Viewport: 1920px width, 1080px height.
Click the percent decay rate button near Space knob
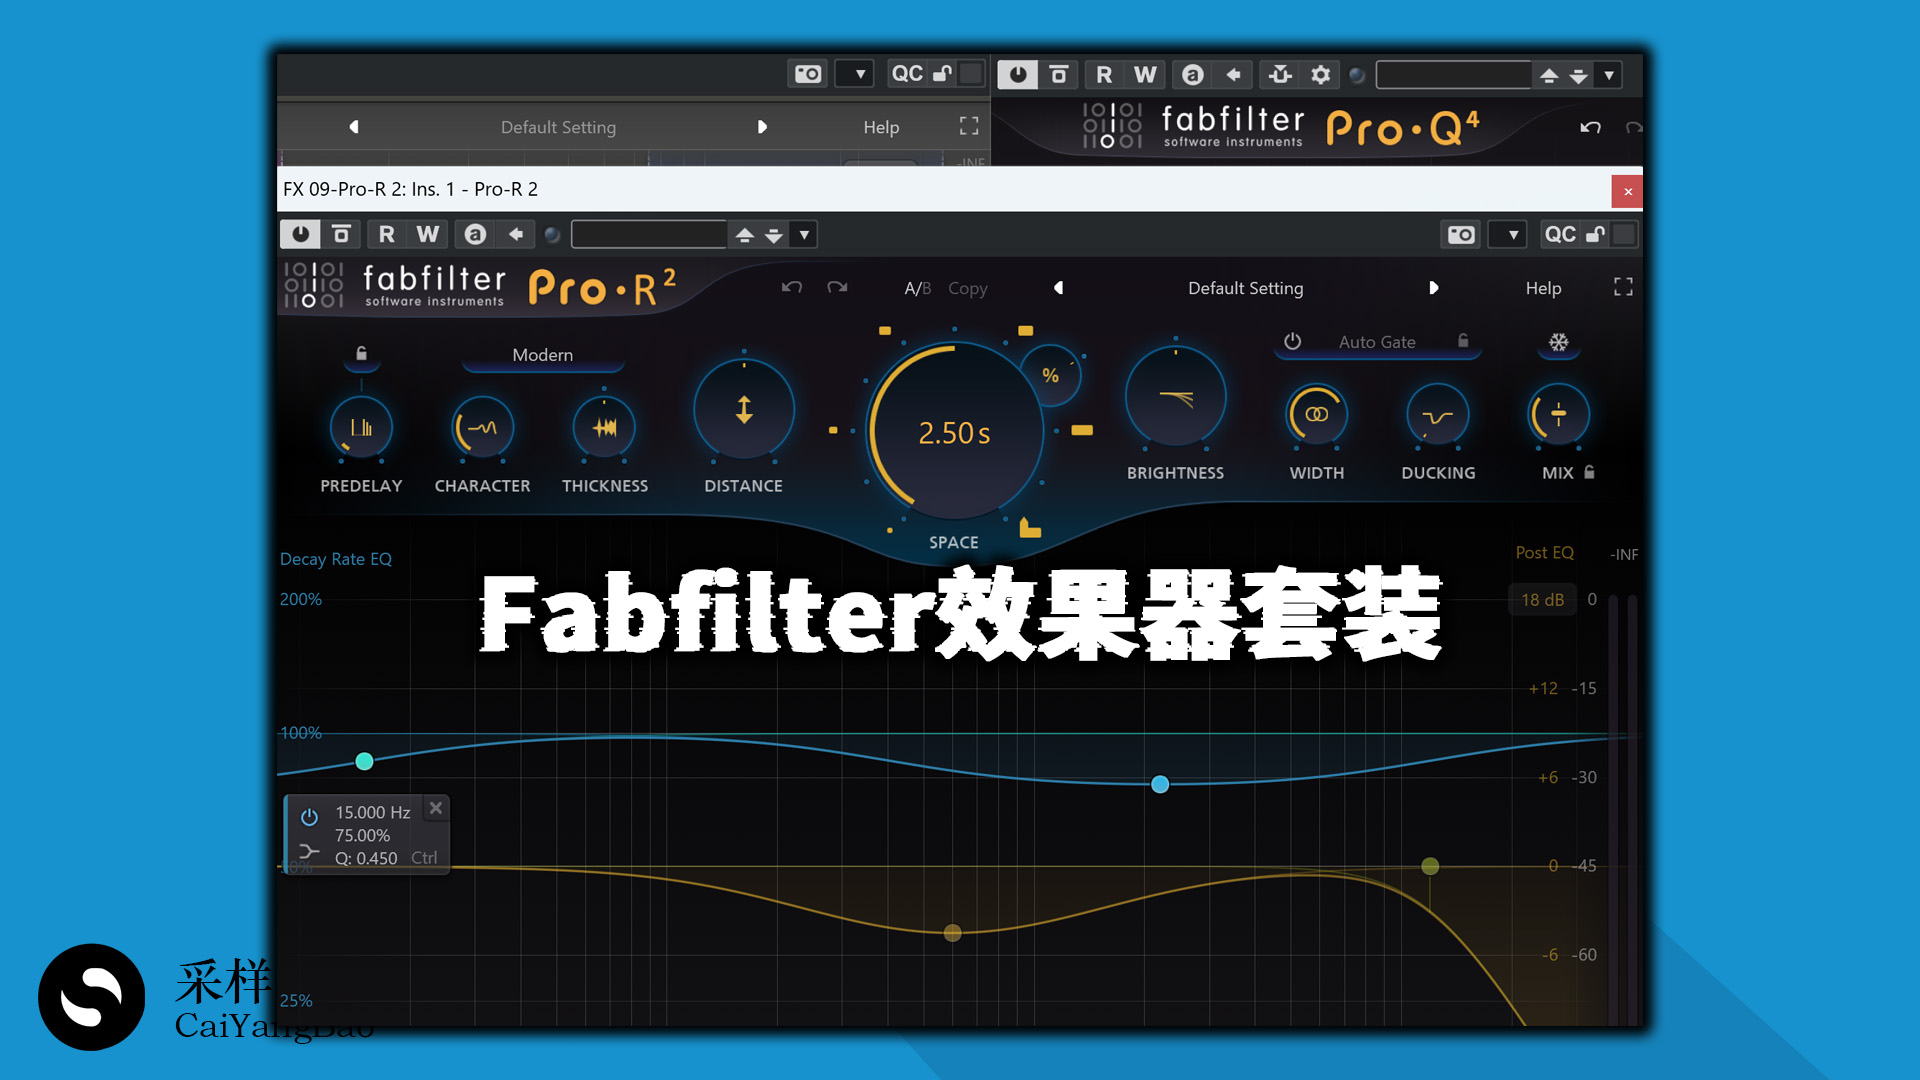pyautogui.click(x=1050, y=376)
